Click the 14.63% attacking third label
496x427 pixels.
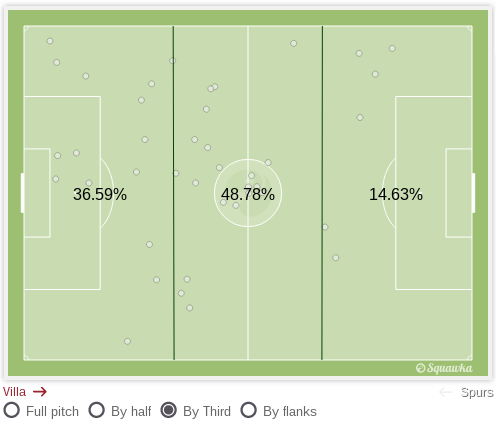coord(396,194)
